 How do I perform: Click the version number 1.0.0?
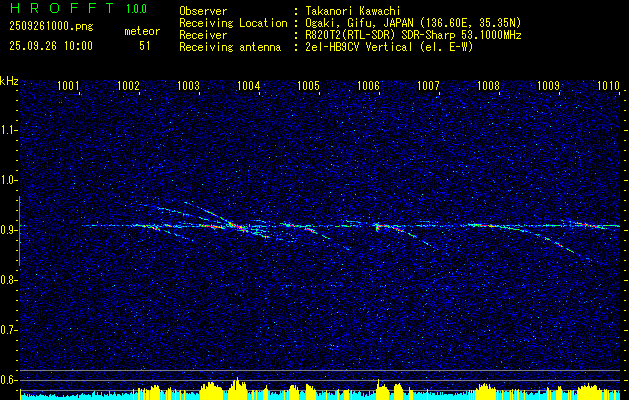coord(136,9)
